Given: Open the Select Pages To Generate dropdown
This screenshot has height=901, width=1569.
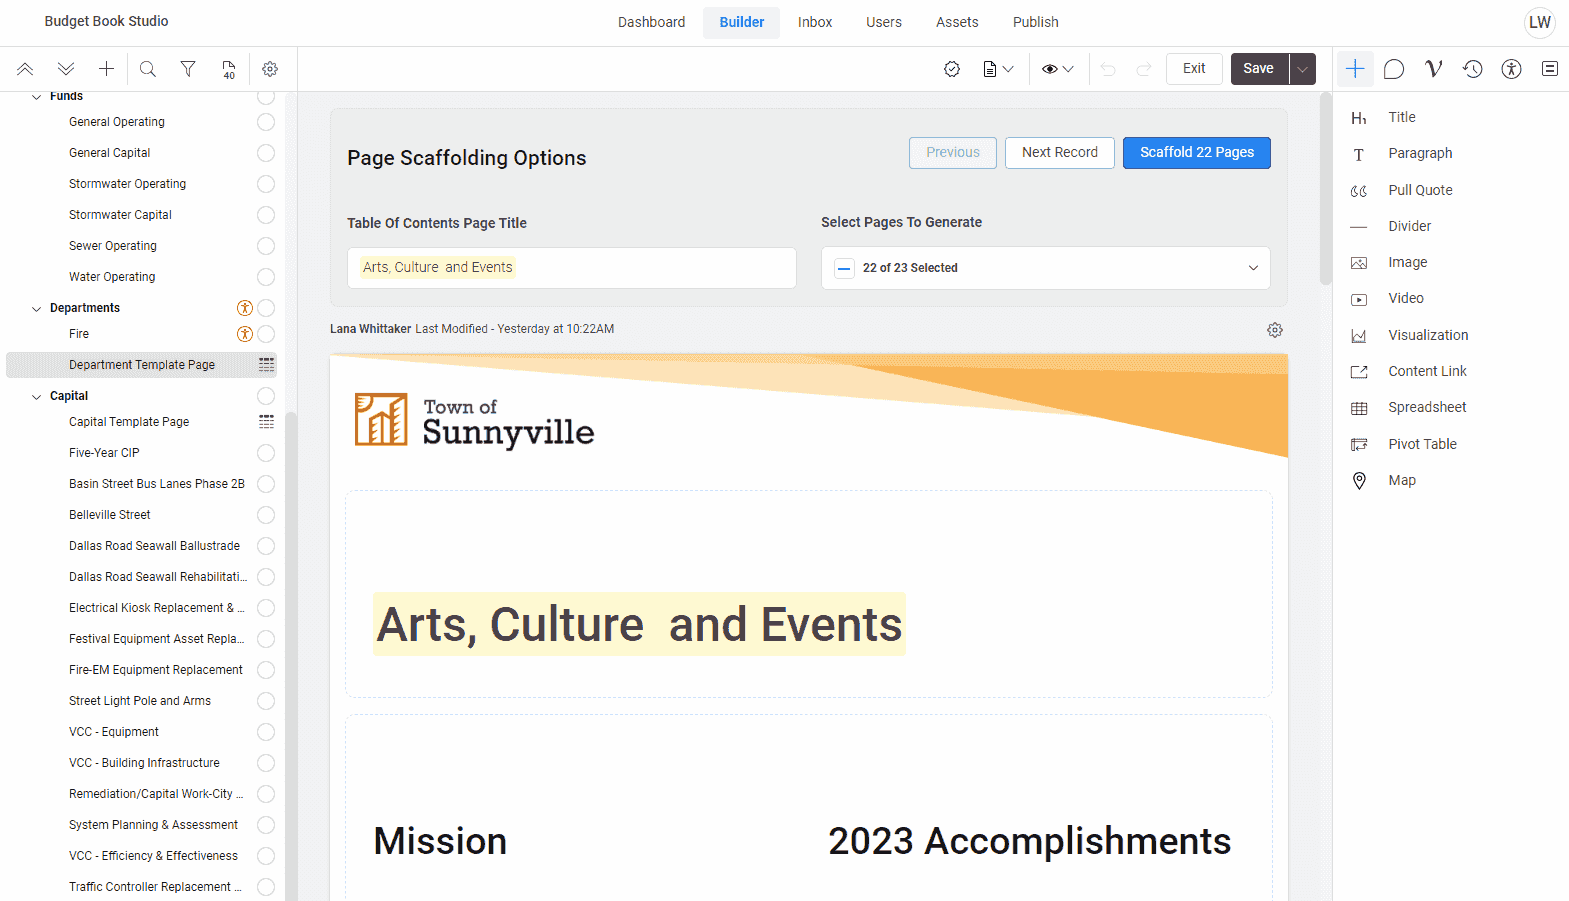Looking at the screenshot, I should 1253,268.
